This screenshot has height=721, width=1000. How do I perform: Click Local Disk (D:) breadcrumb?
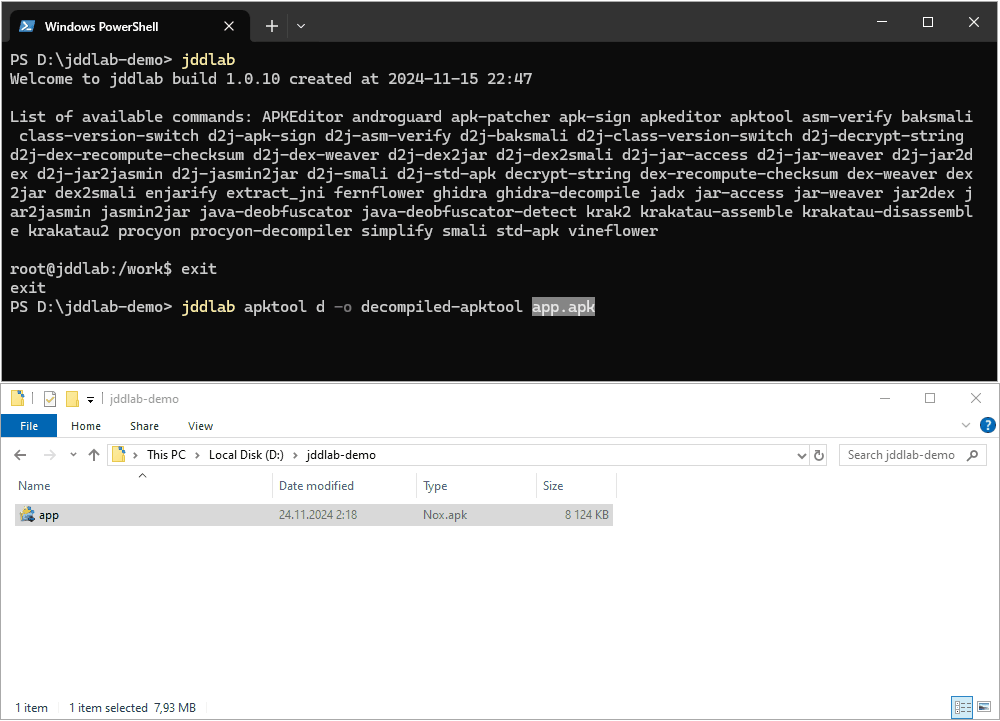pyautogui.click(x=246, y=455)
